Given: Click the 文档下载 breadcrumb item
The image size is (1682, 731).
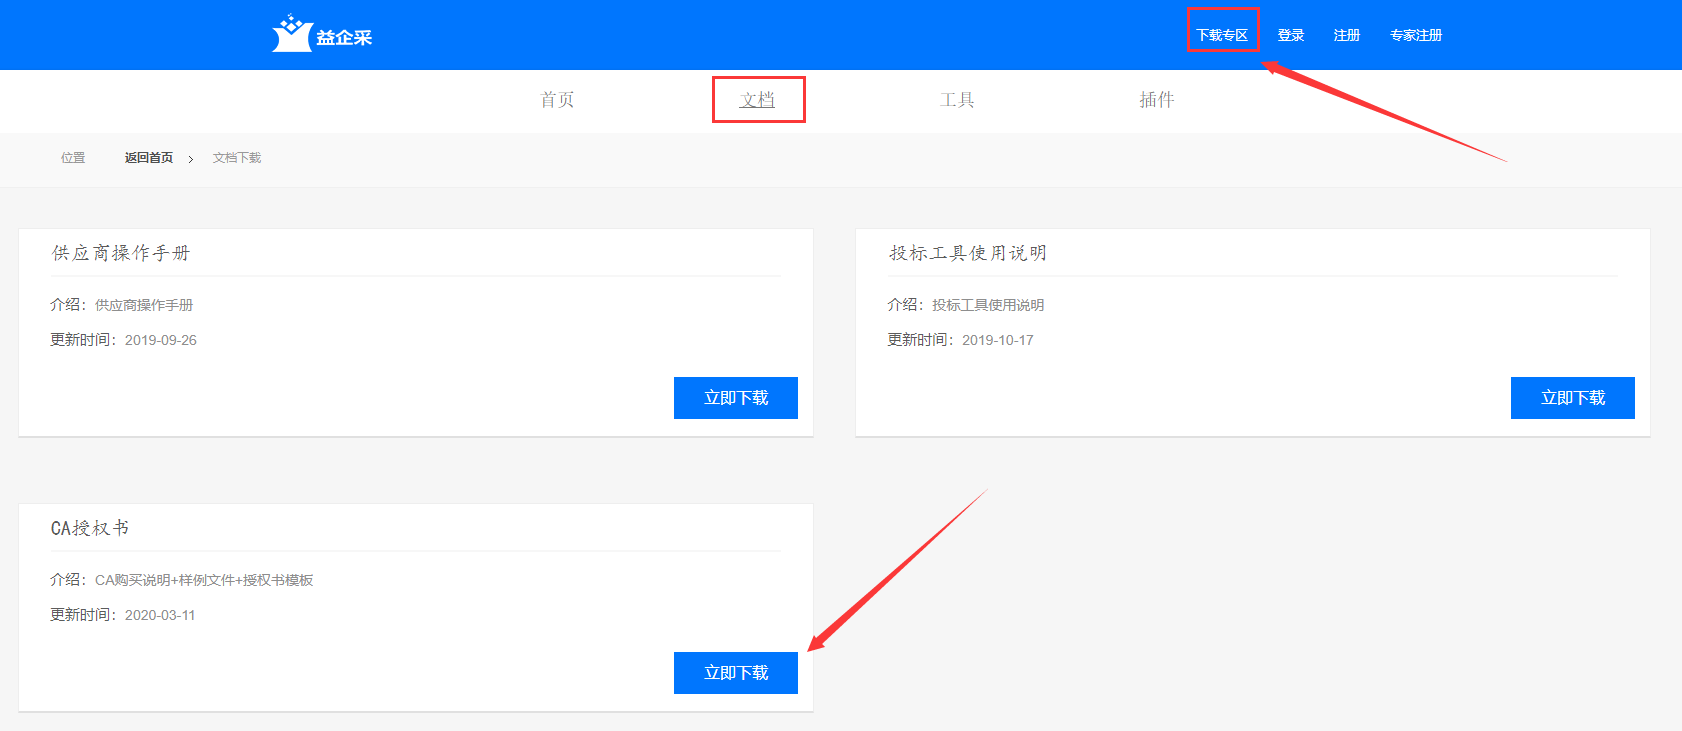Looking at the screenshot, I should tap(237, 158).
